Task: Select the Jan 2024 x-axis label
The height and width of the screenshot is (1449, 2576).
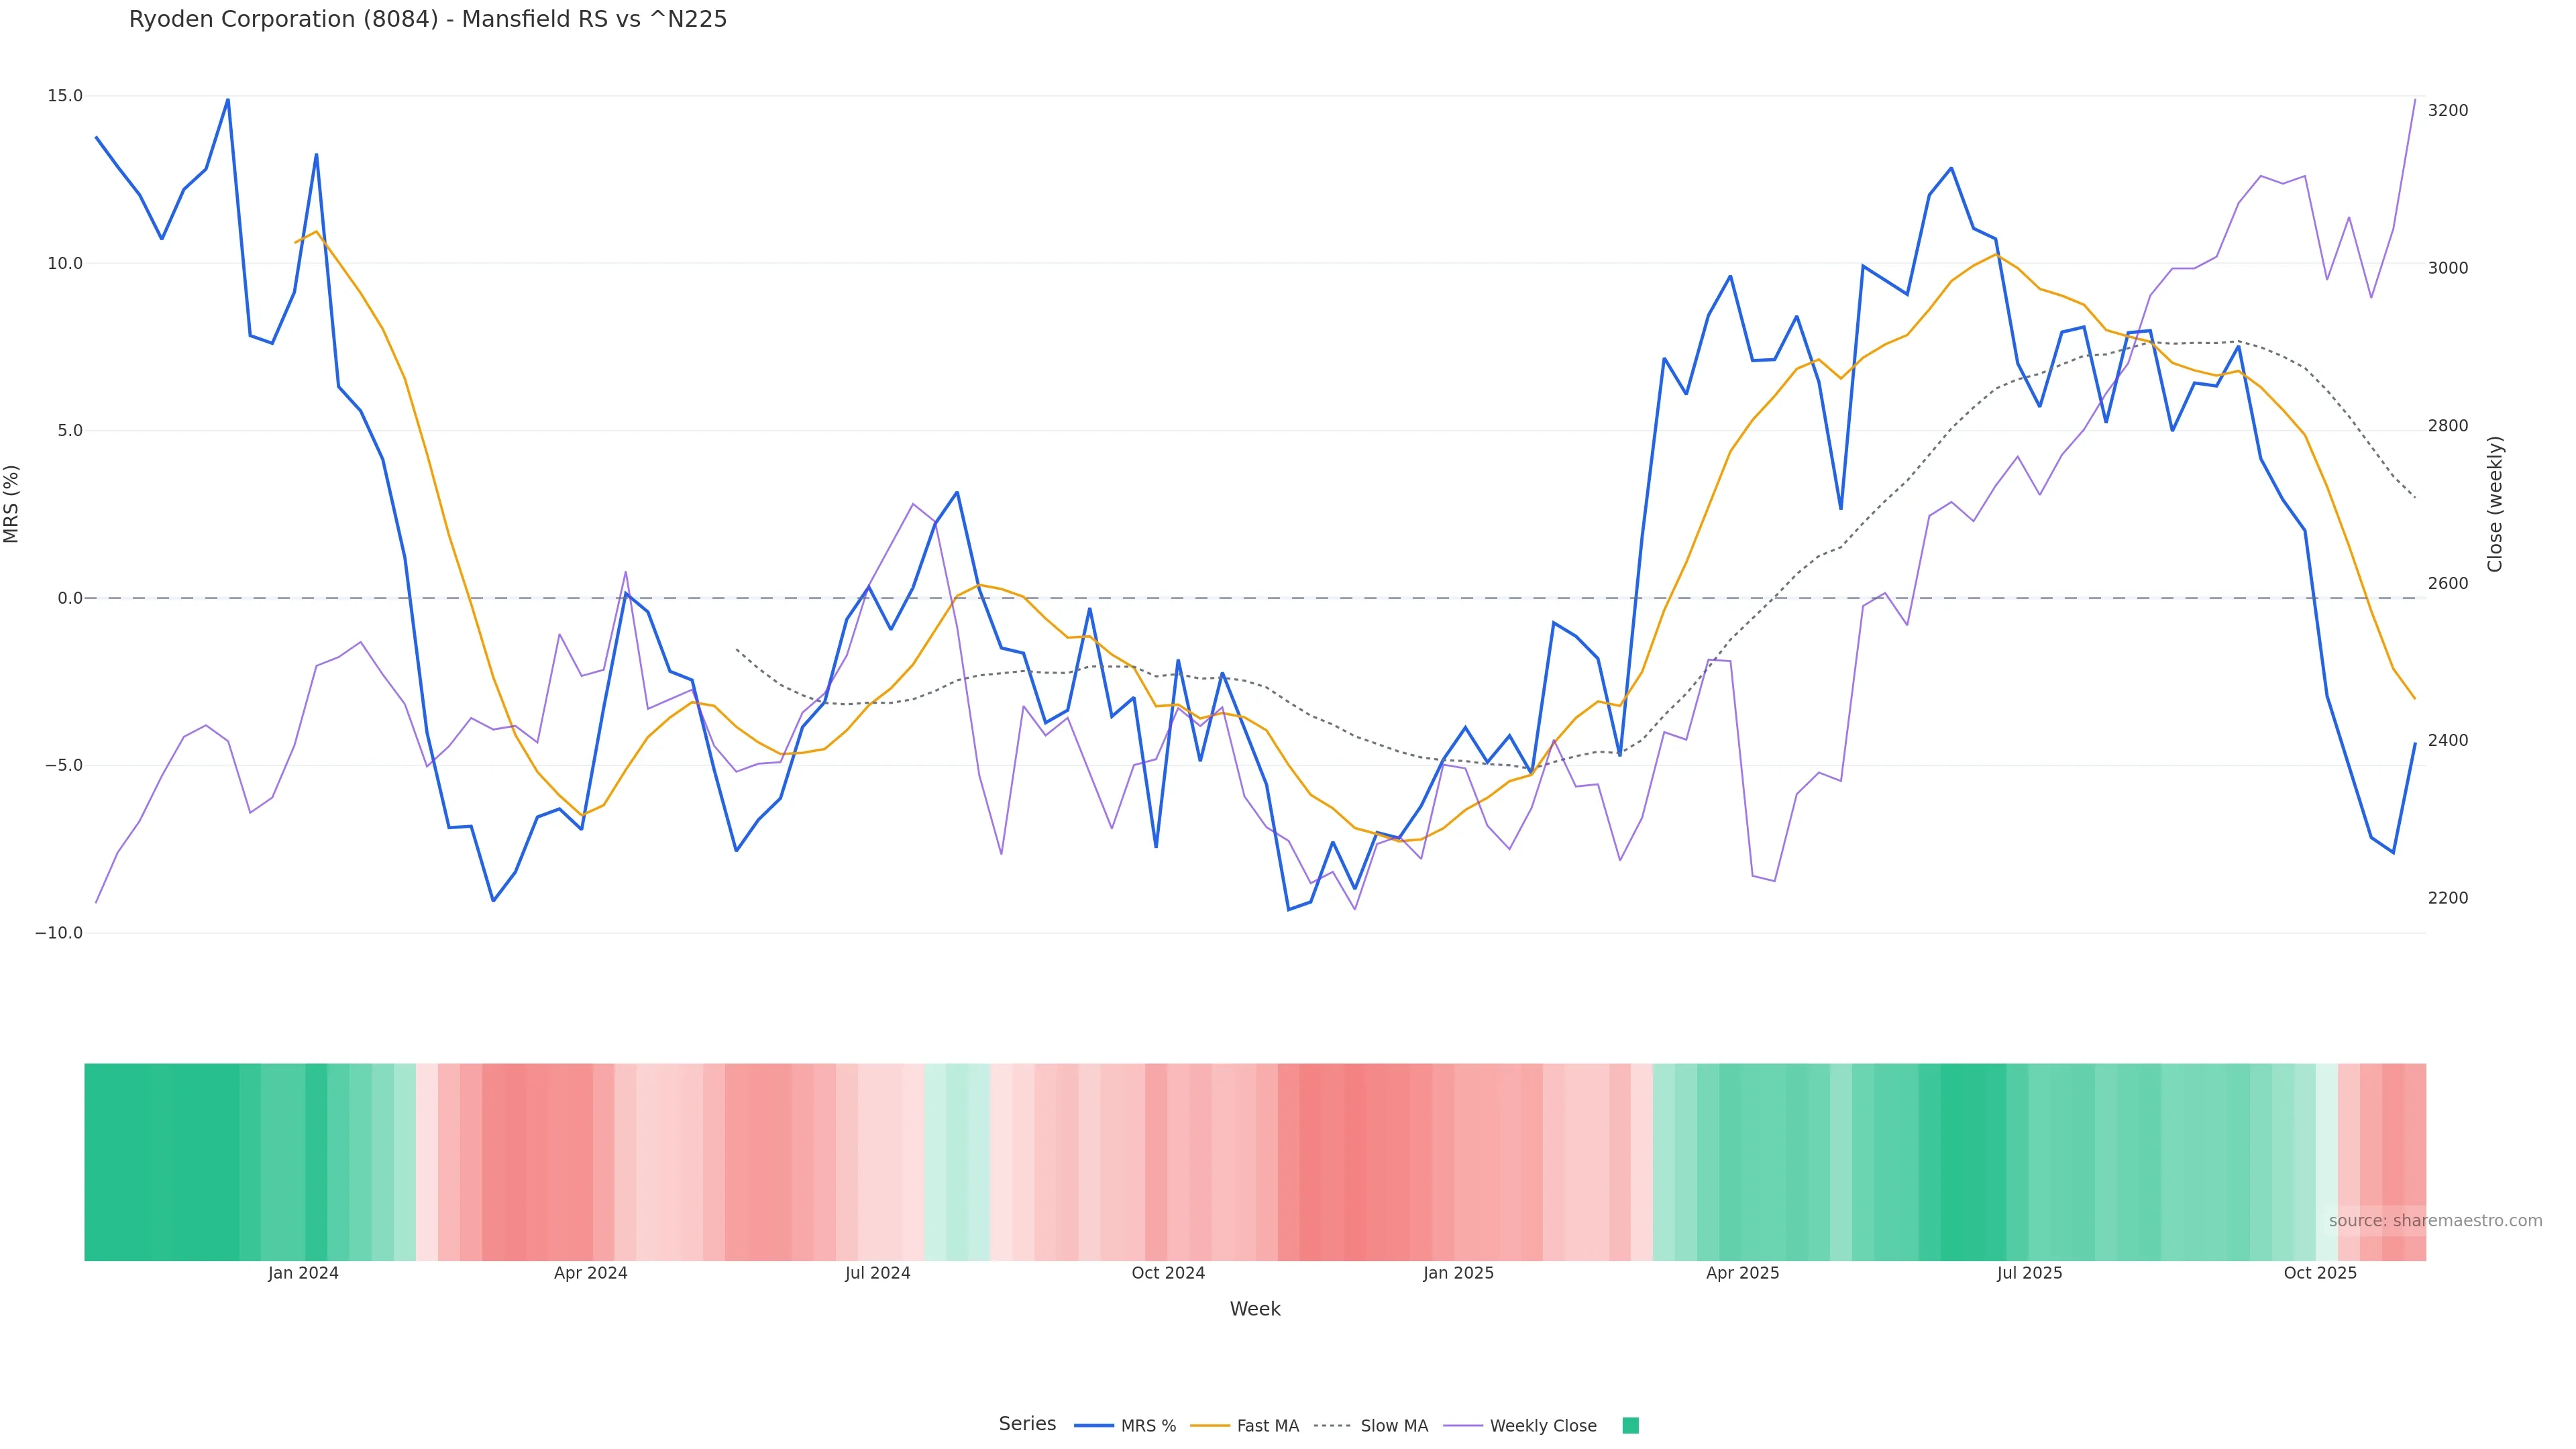Action: (303, 1273)
